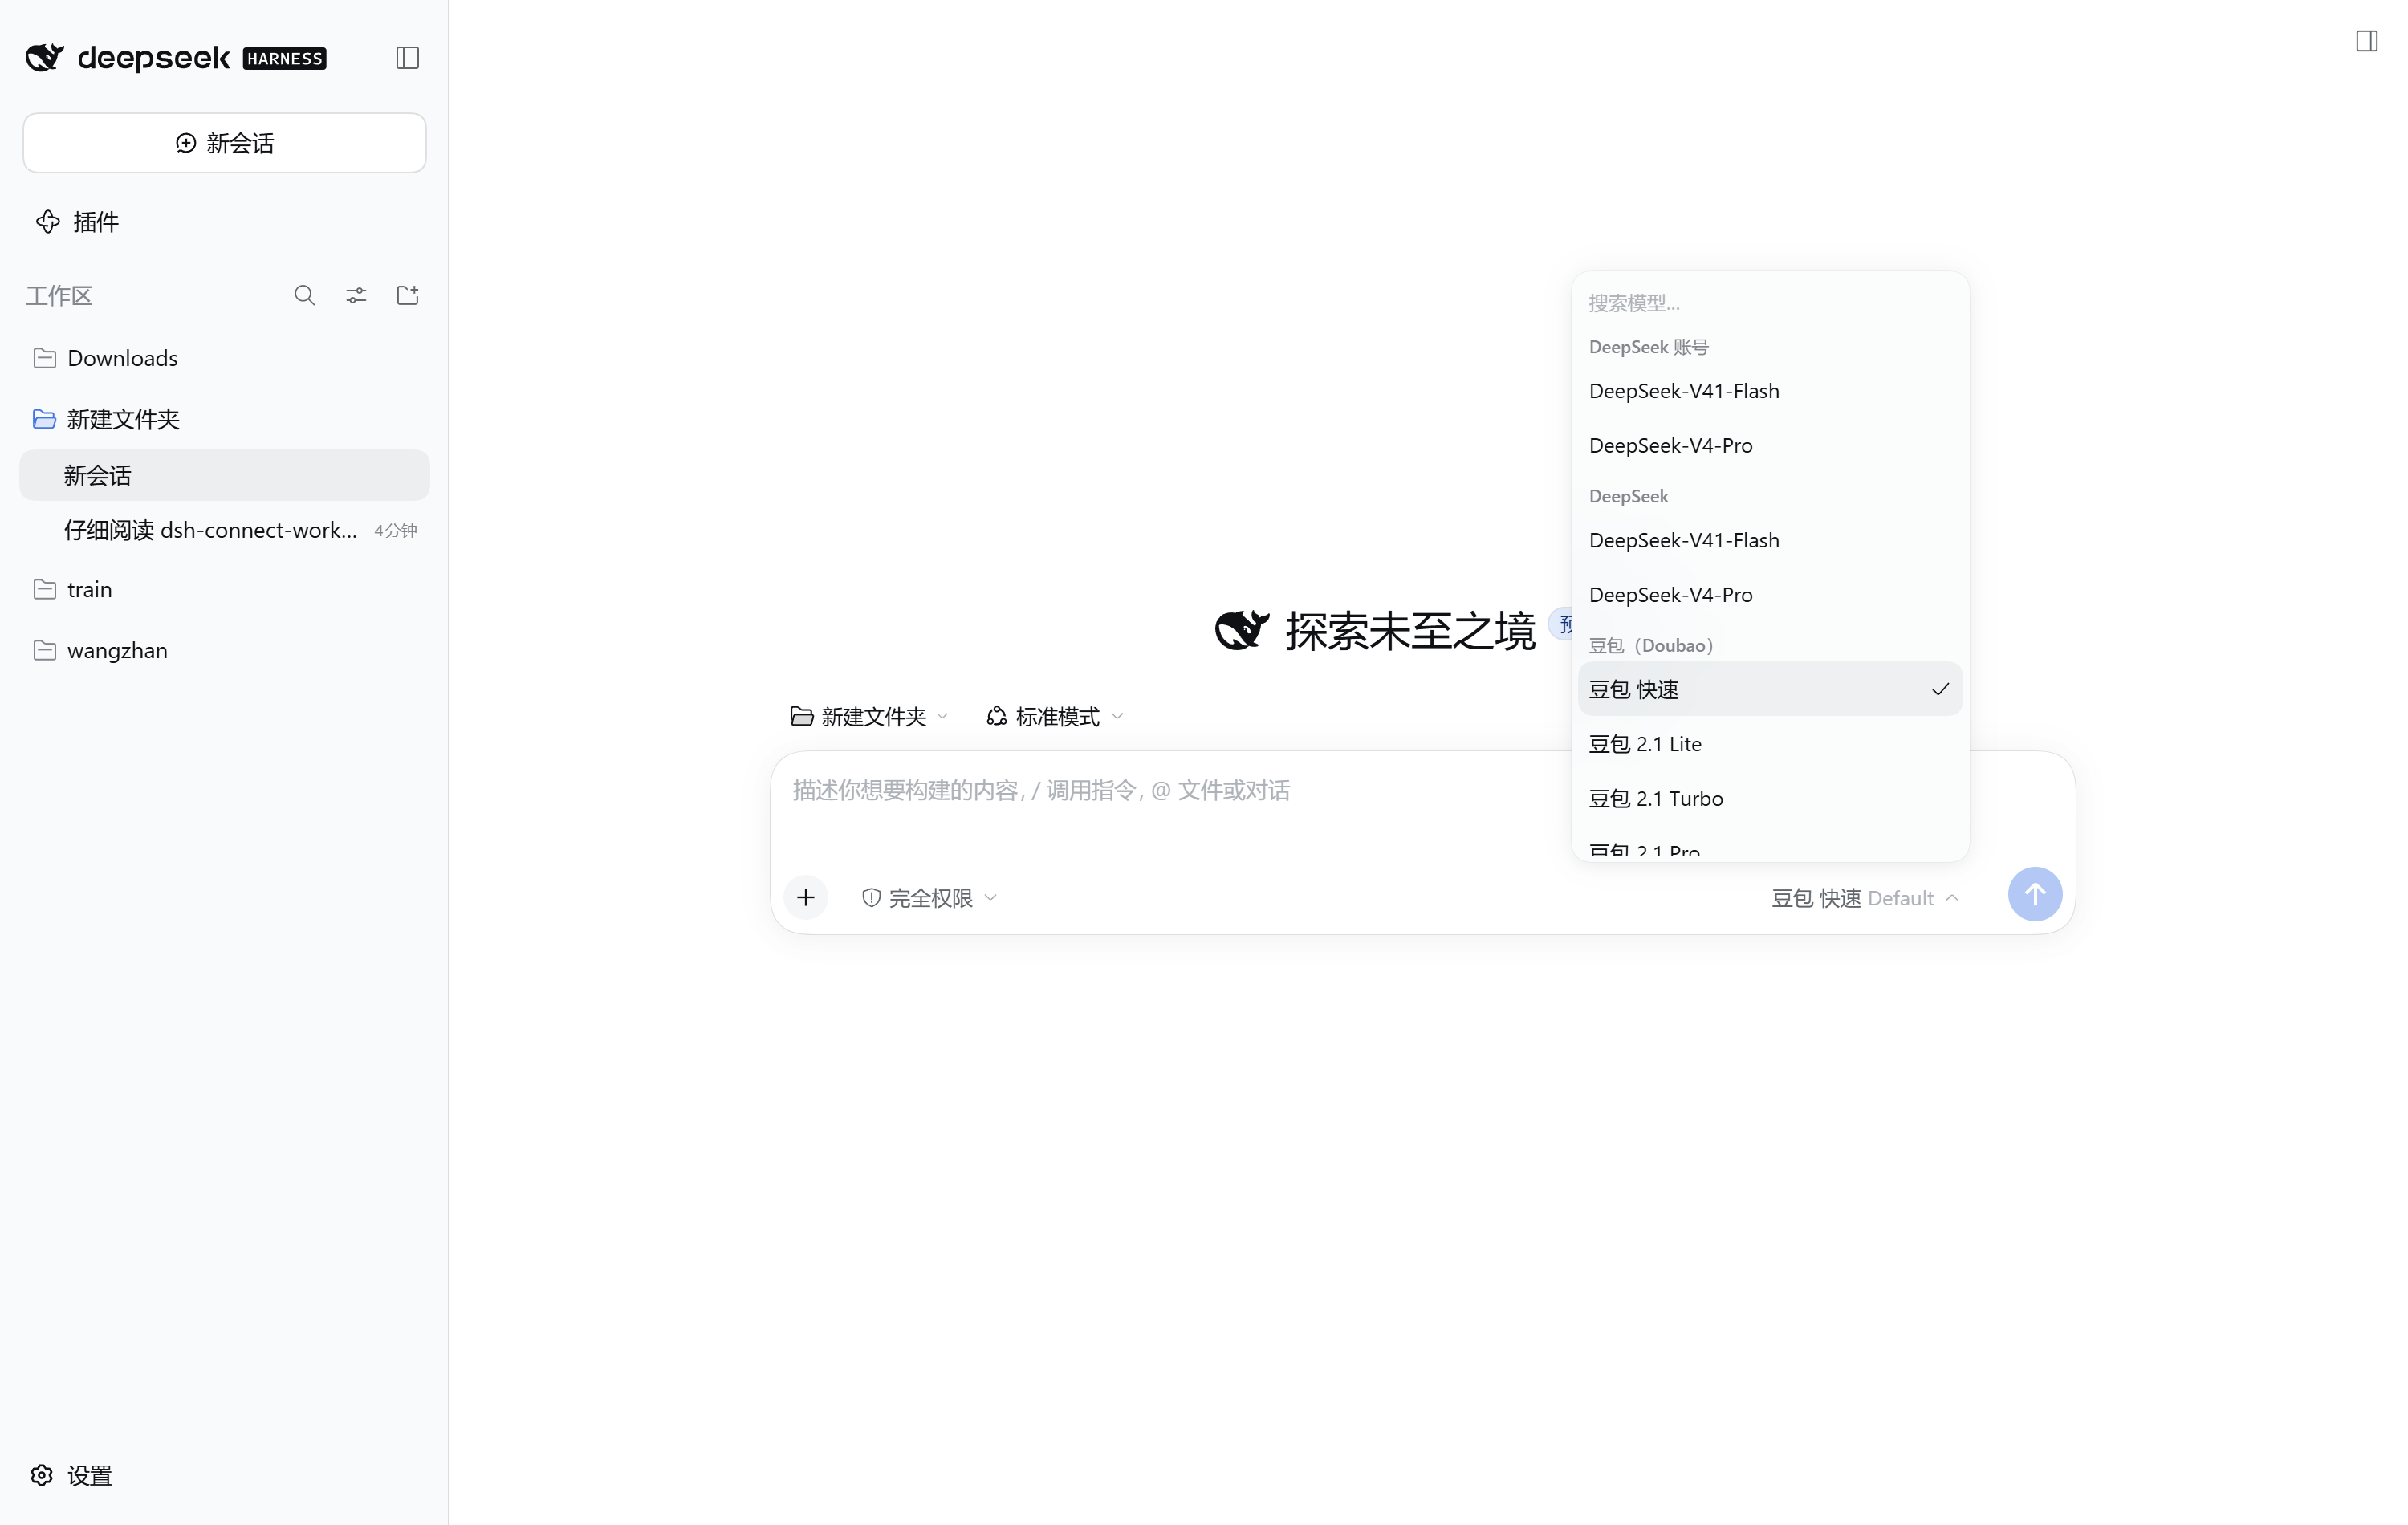Click the DeepSeek 账号 group header

coord(1648,347)
